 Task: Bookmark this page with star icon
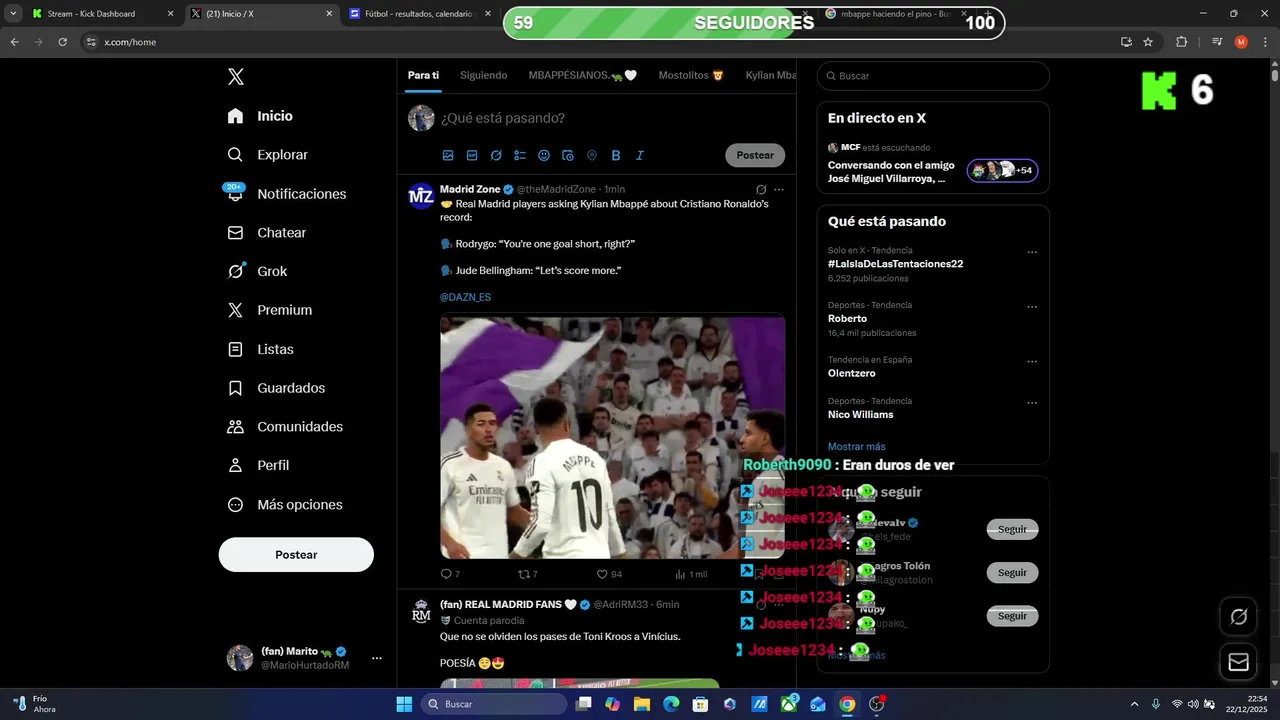click(x=1148, y=42)
